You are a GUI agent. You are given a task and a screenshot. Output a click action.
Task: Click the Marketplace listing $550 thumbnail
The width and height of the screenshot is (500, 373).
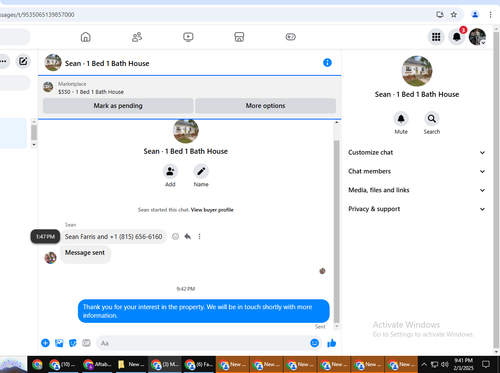click(48, 87)
